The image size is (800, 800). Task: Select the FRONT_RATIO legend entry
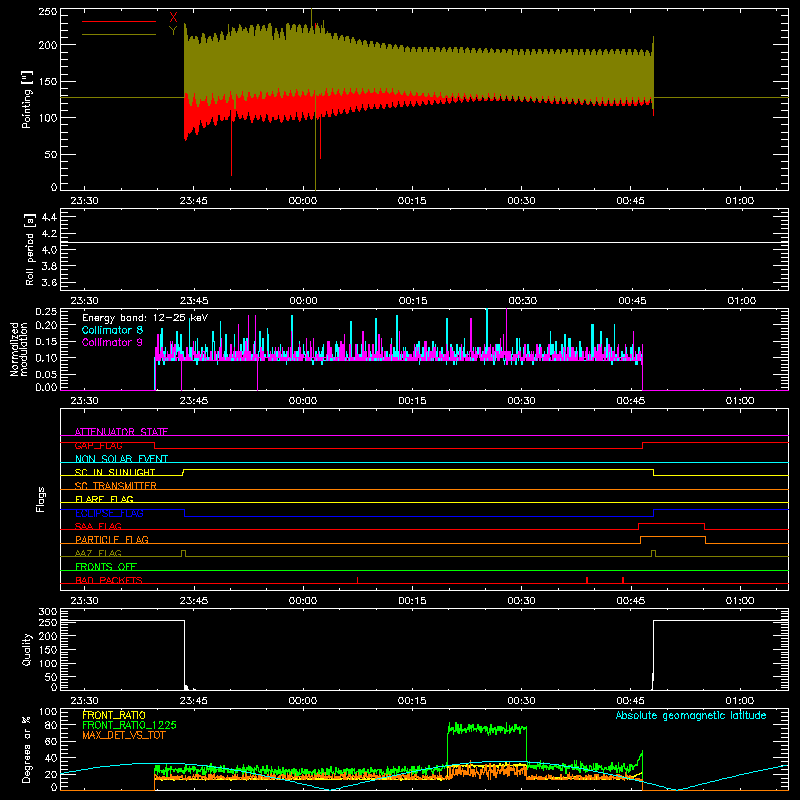point(114,715)
